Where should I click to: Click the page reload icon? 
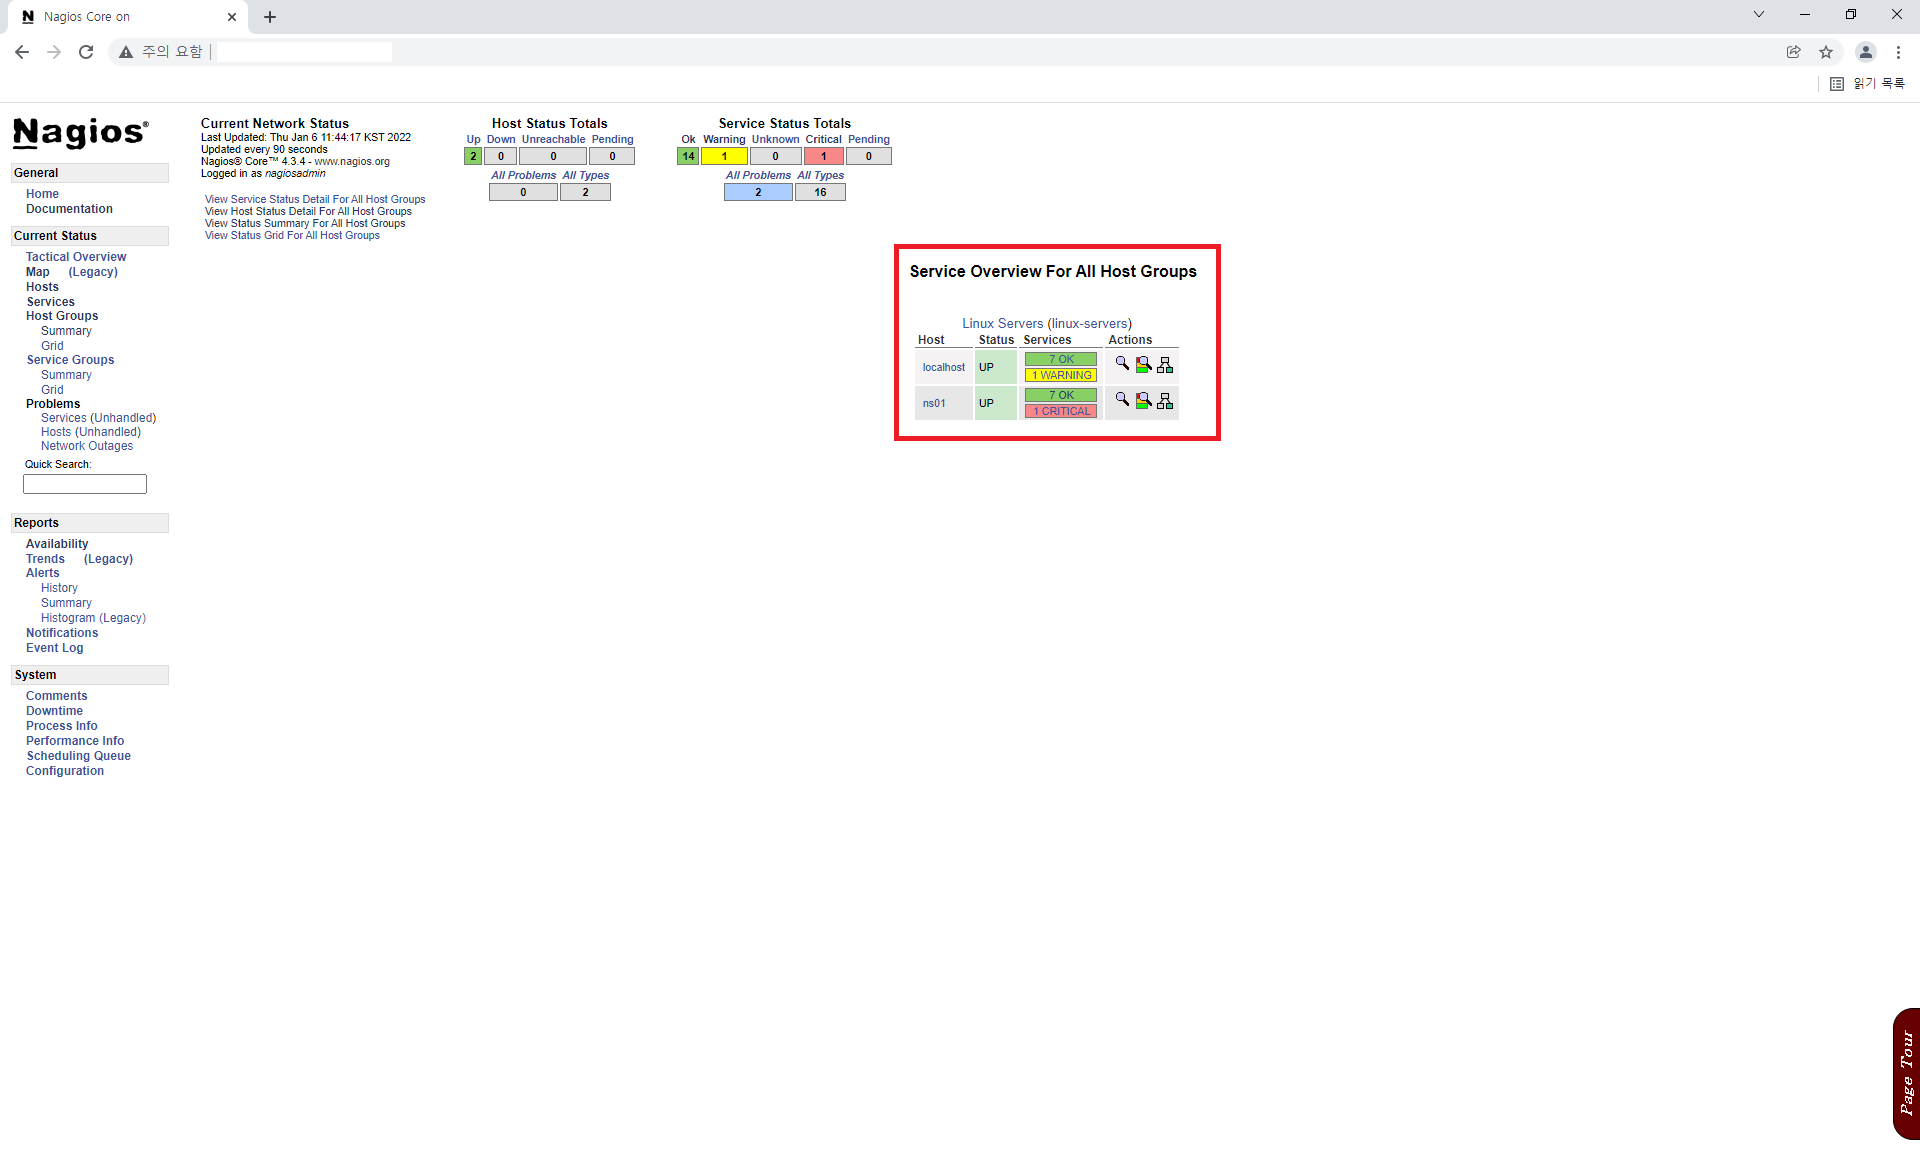(86, 52)
